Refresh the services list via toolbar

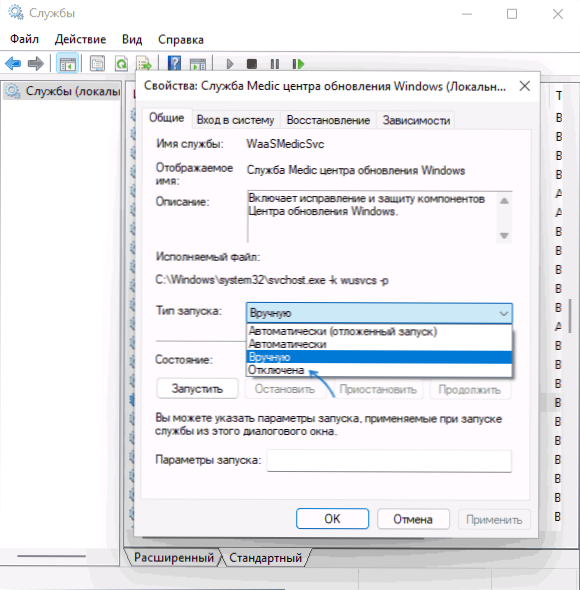pos(121,64)
